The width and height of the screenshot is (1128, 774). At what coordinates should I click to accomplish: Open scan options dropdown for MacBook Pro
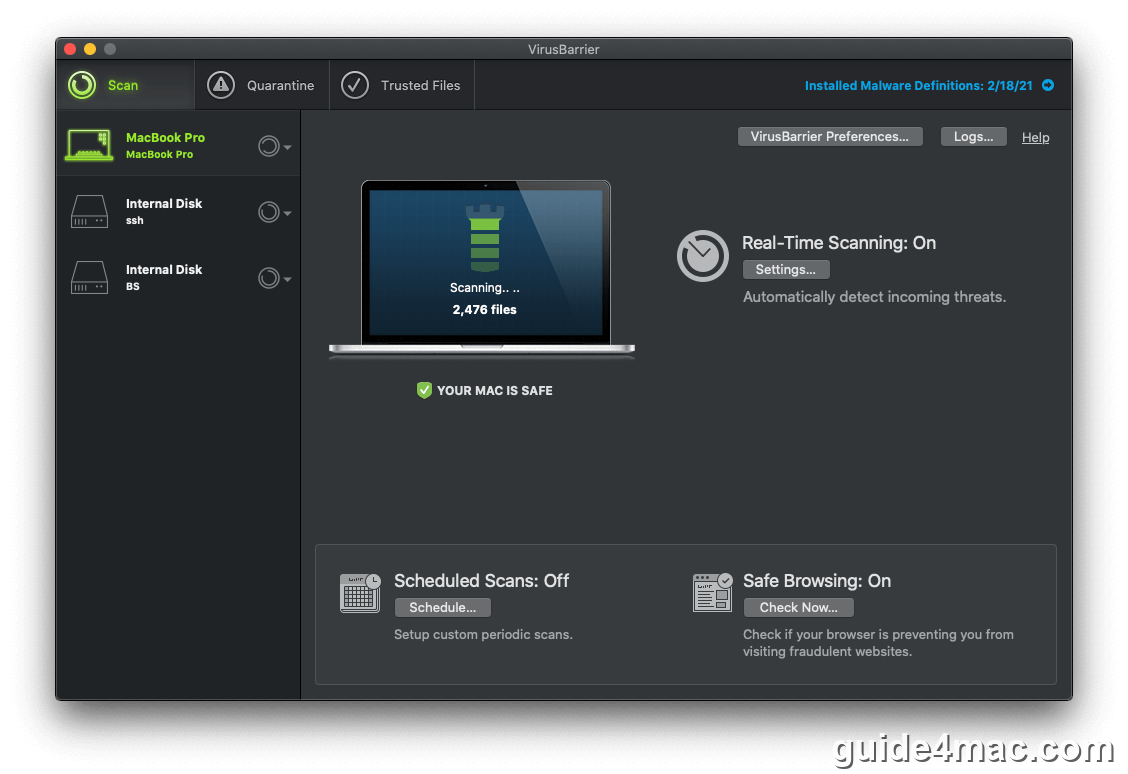[288, 147]
